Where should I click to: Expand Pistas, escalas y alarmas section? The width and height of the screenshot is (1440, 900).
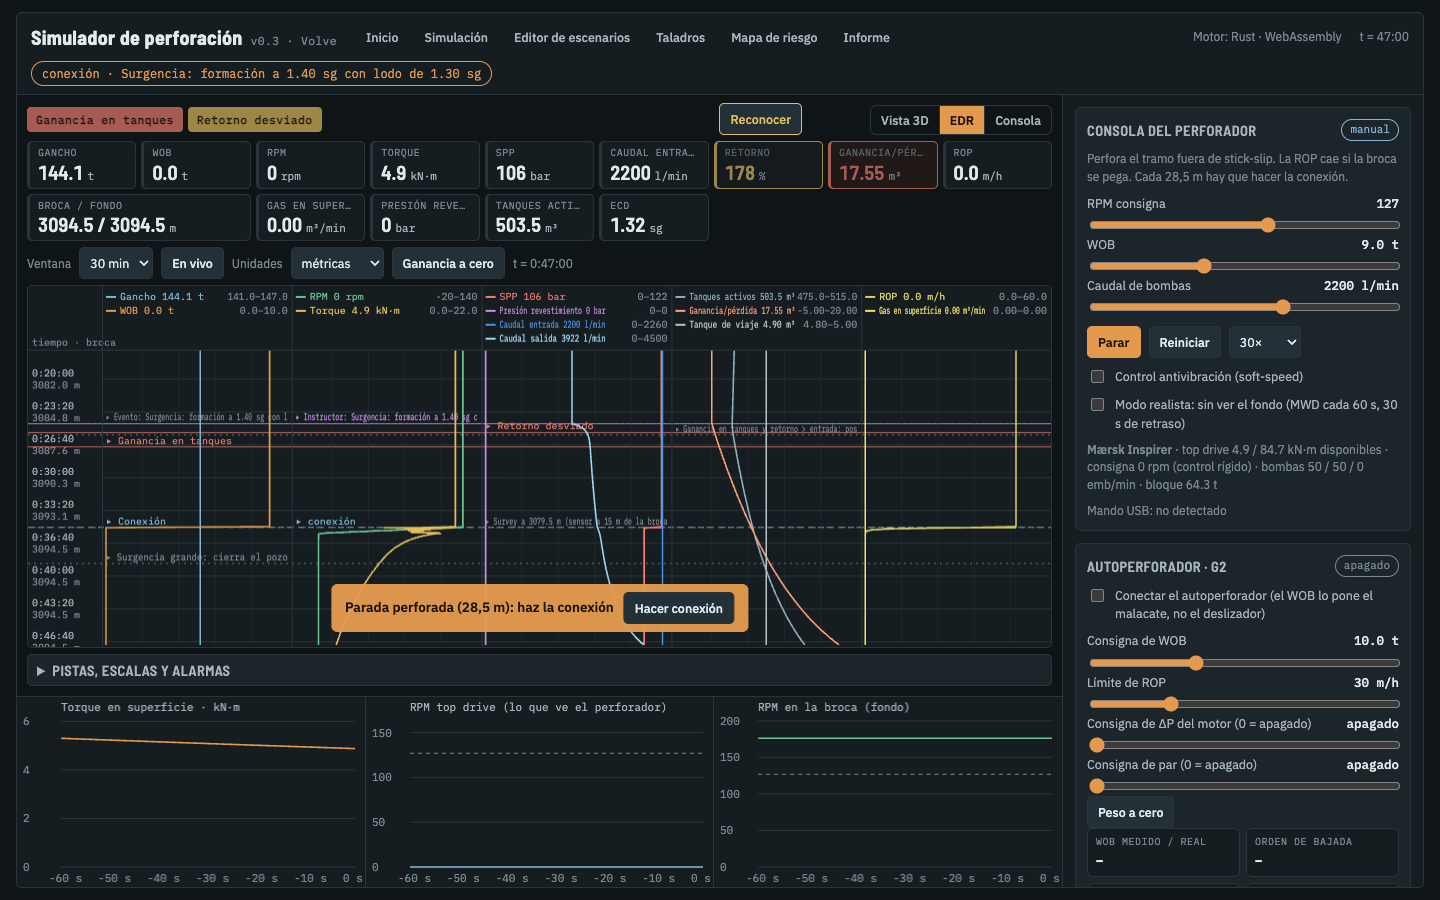click(539, 671)
